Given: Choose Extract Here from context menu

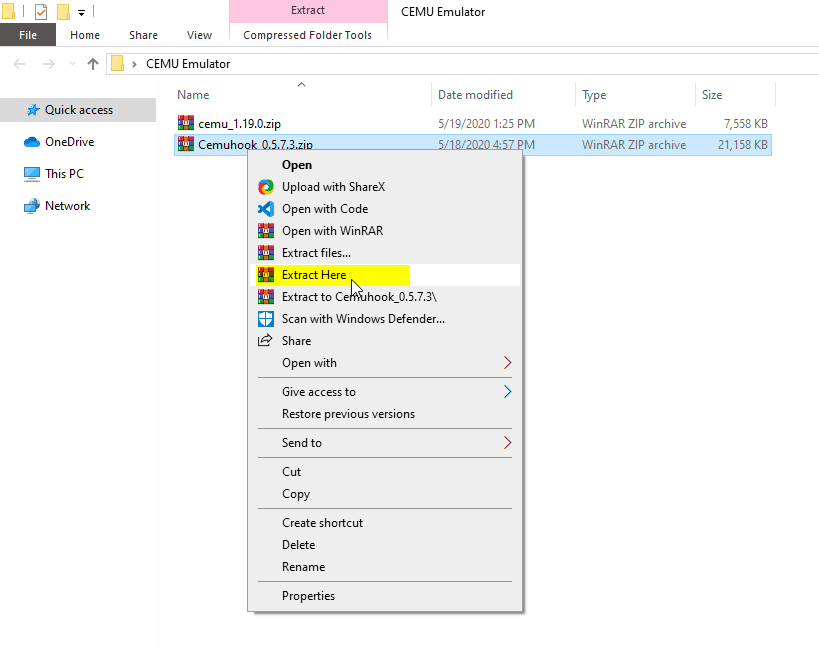Looking at the screenshot, I should [x=314, y=275].
